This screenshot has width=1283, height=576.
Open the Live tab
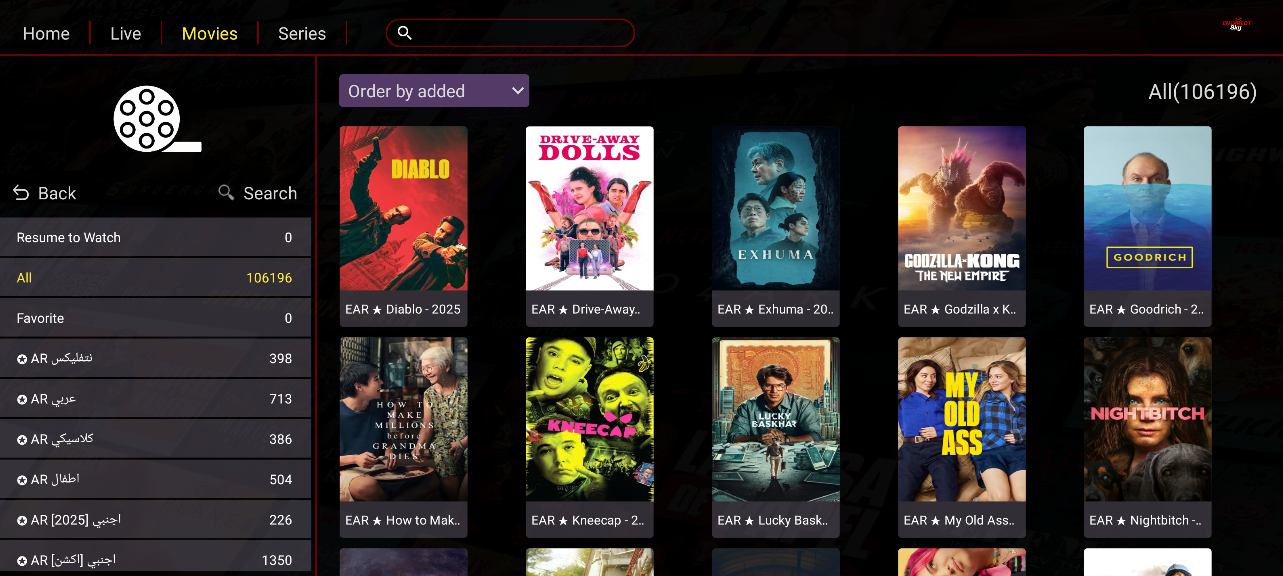pyautogui.click(x=125, y=34)
